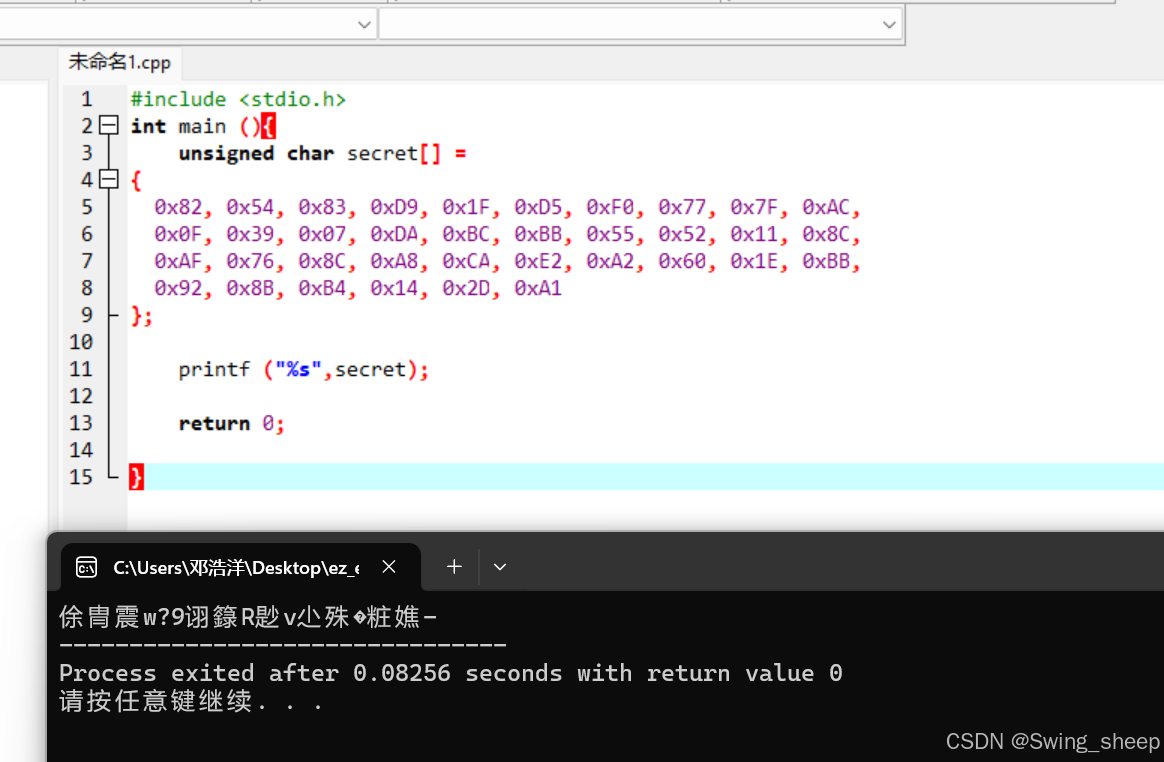1164x762 pixels.
Task: Click the 0xDA value on line 6
Action: (394, 235)
